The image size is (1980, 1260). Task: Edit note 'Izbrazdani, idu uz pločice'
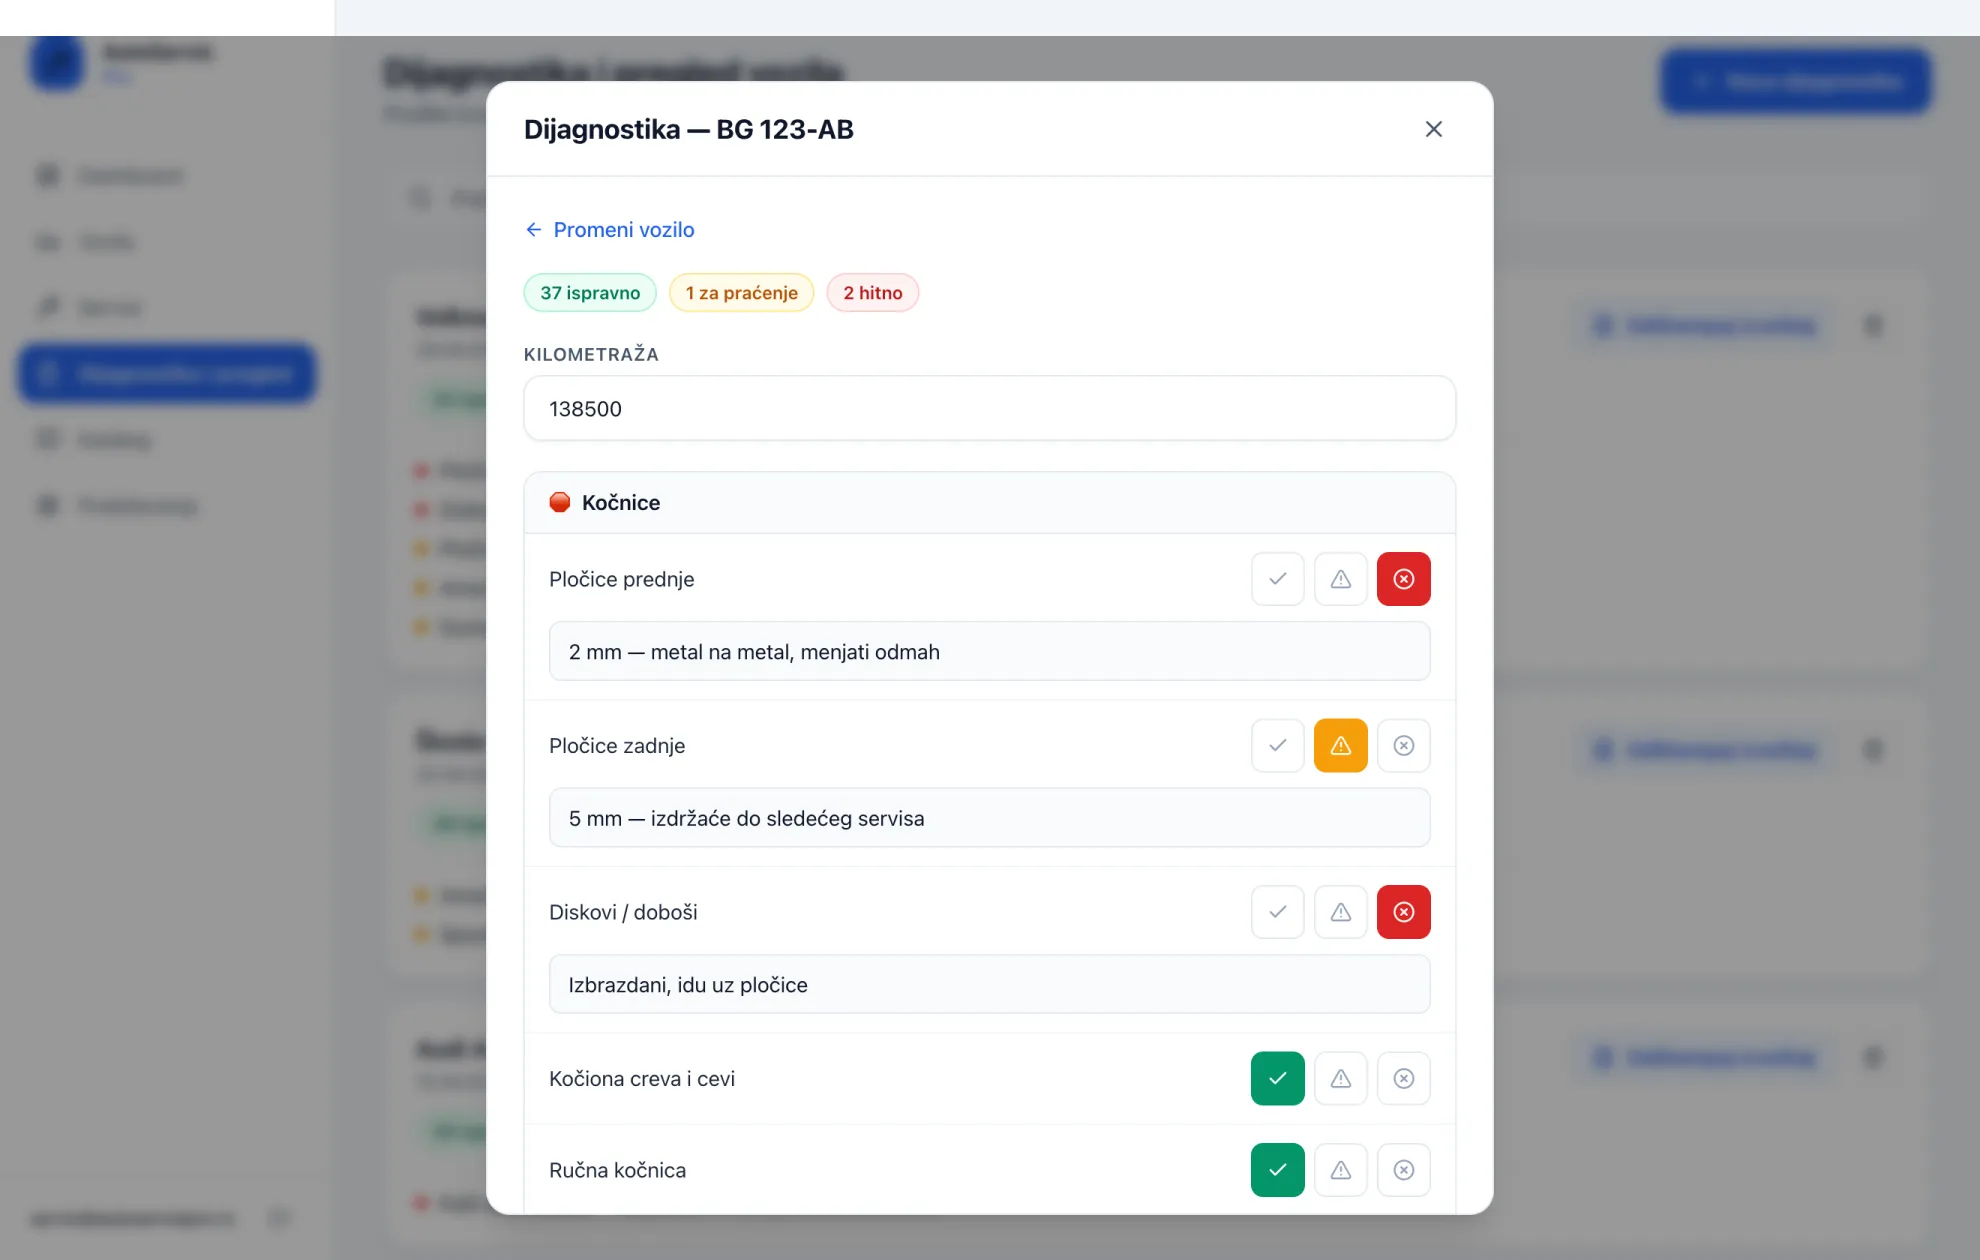point(989,985)
